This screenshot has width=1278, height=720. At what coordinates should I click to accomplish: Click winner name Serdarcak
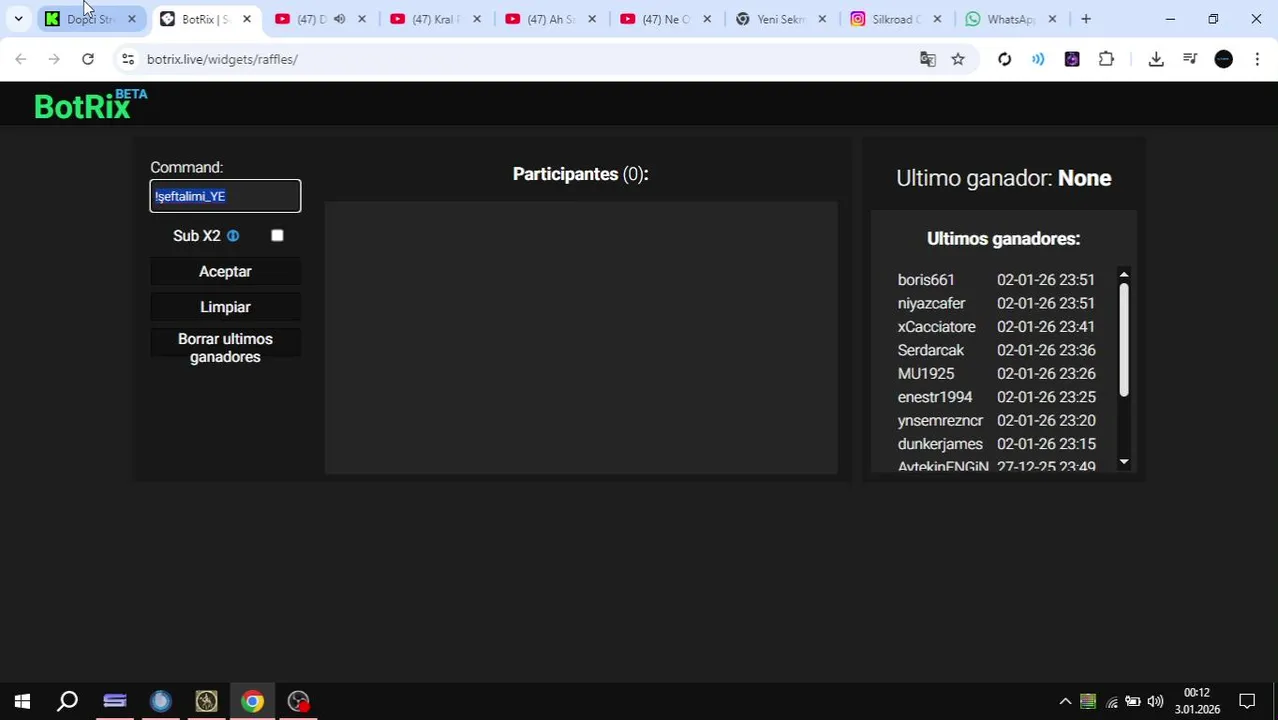[931, 350]
